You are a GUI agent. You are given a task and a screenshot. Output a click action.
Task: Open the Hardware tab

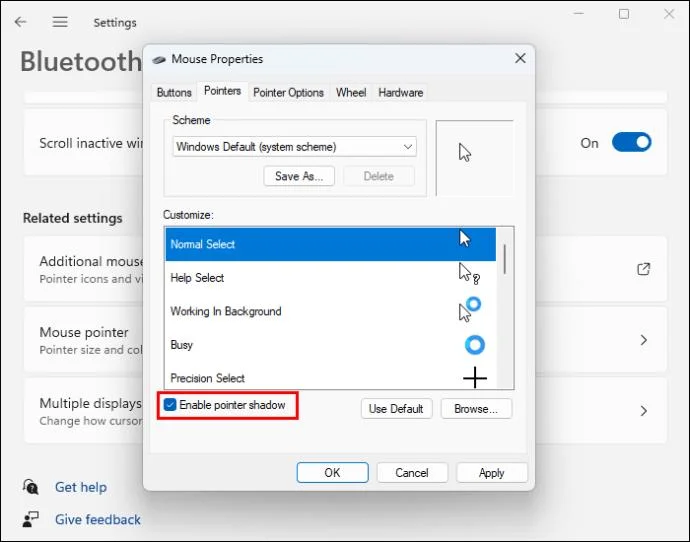(x=400, y=92)
